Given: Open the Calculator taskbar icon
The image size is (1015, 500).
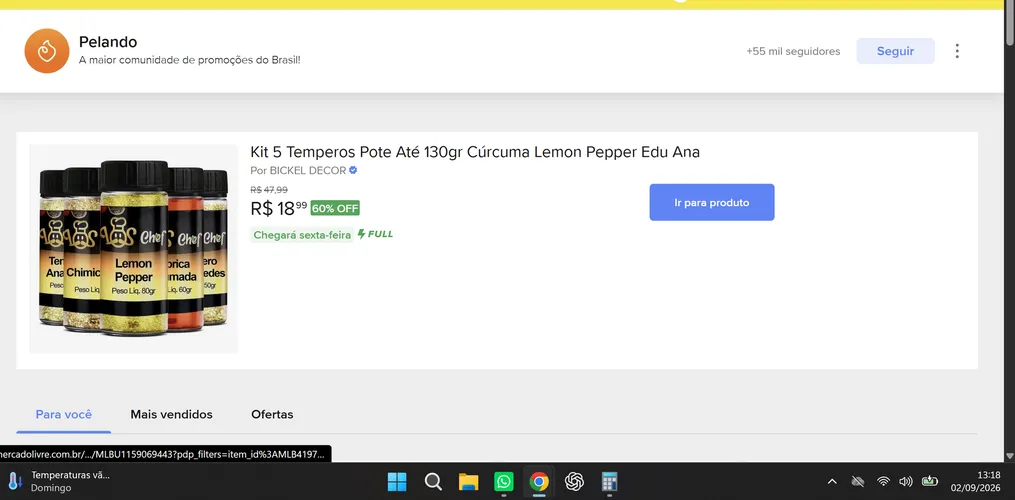Looking at the screenshot, I should (x=609, y=482).
